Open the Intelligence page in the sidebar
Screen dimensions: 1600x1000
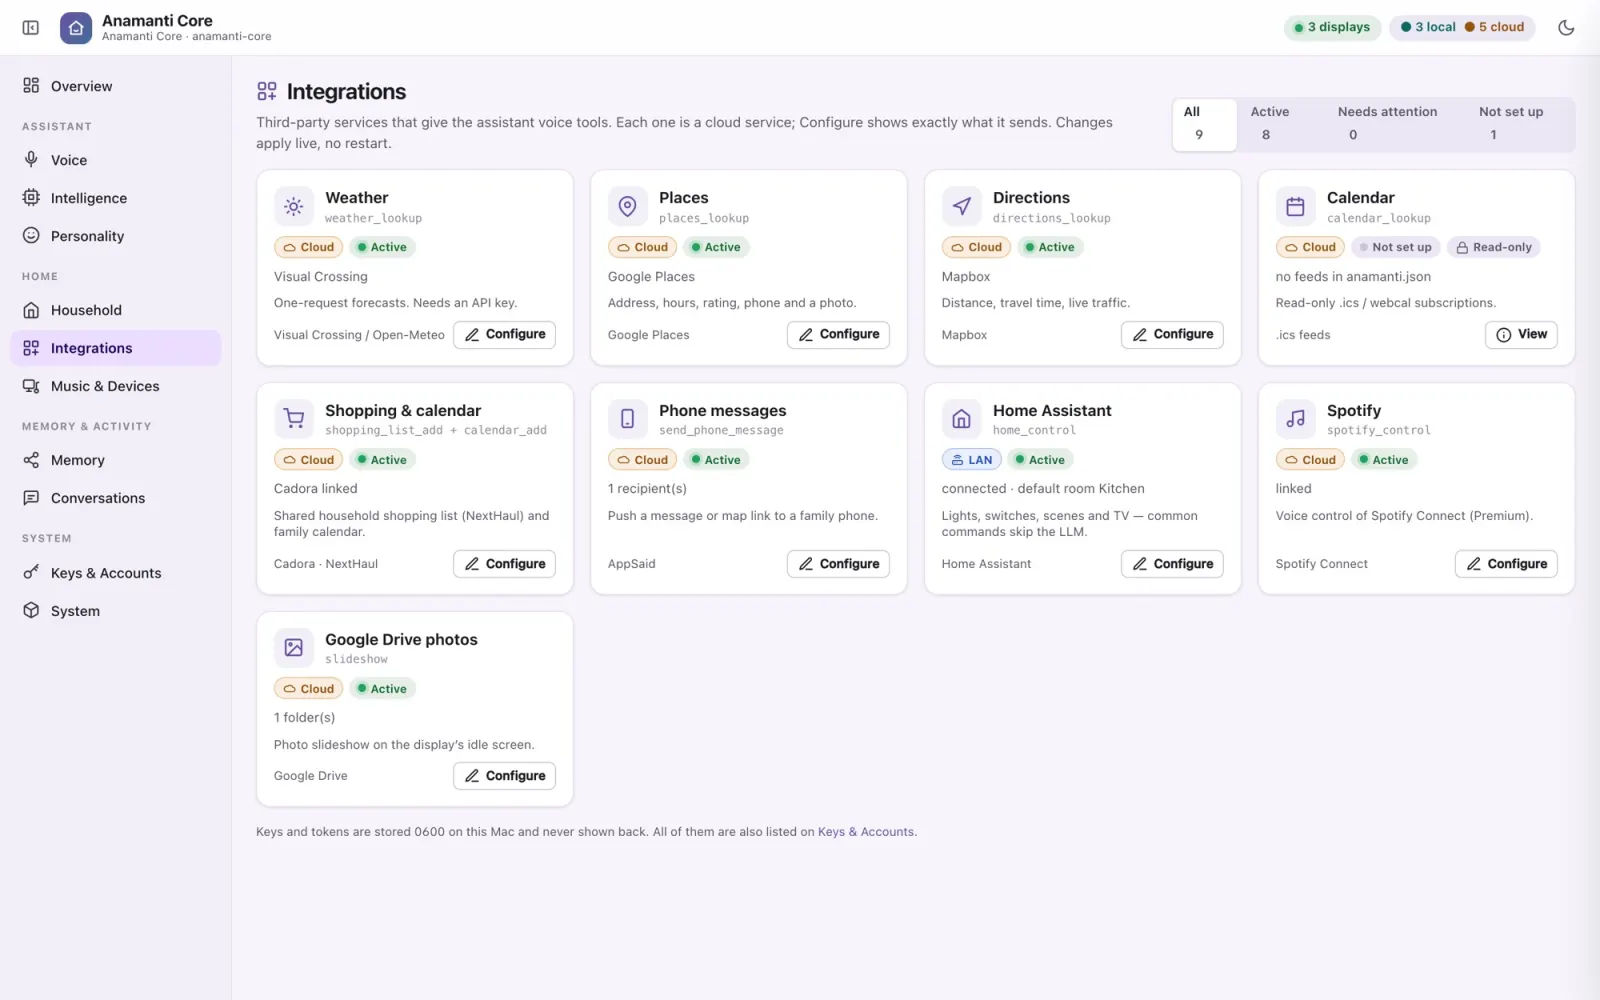(x=116, y=198)
